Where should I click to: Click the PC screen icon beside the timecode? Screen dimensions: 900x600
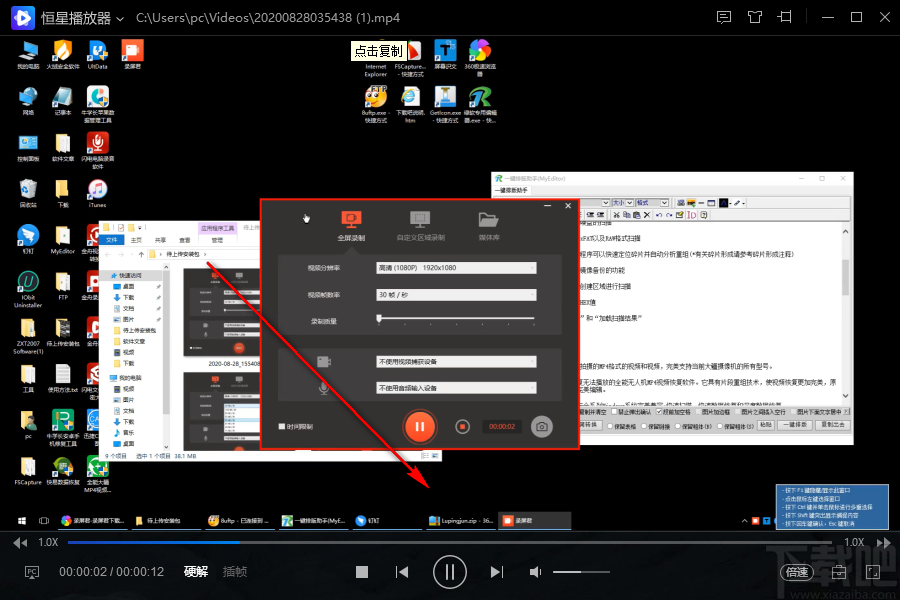[x=32, y=572]
